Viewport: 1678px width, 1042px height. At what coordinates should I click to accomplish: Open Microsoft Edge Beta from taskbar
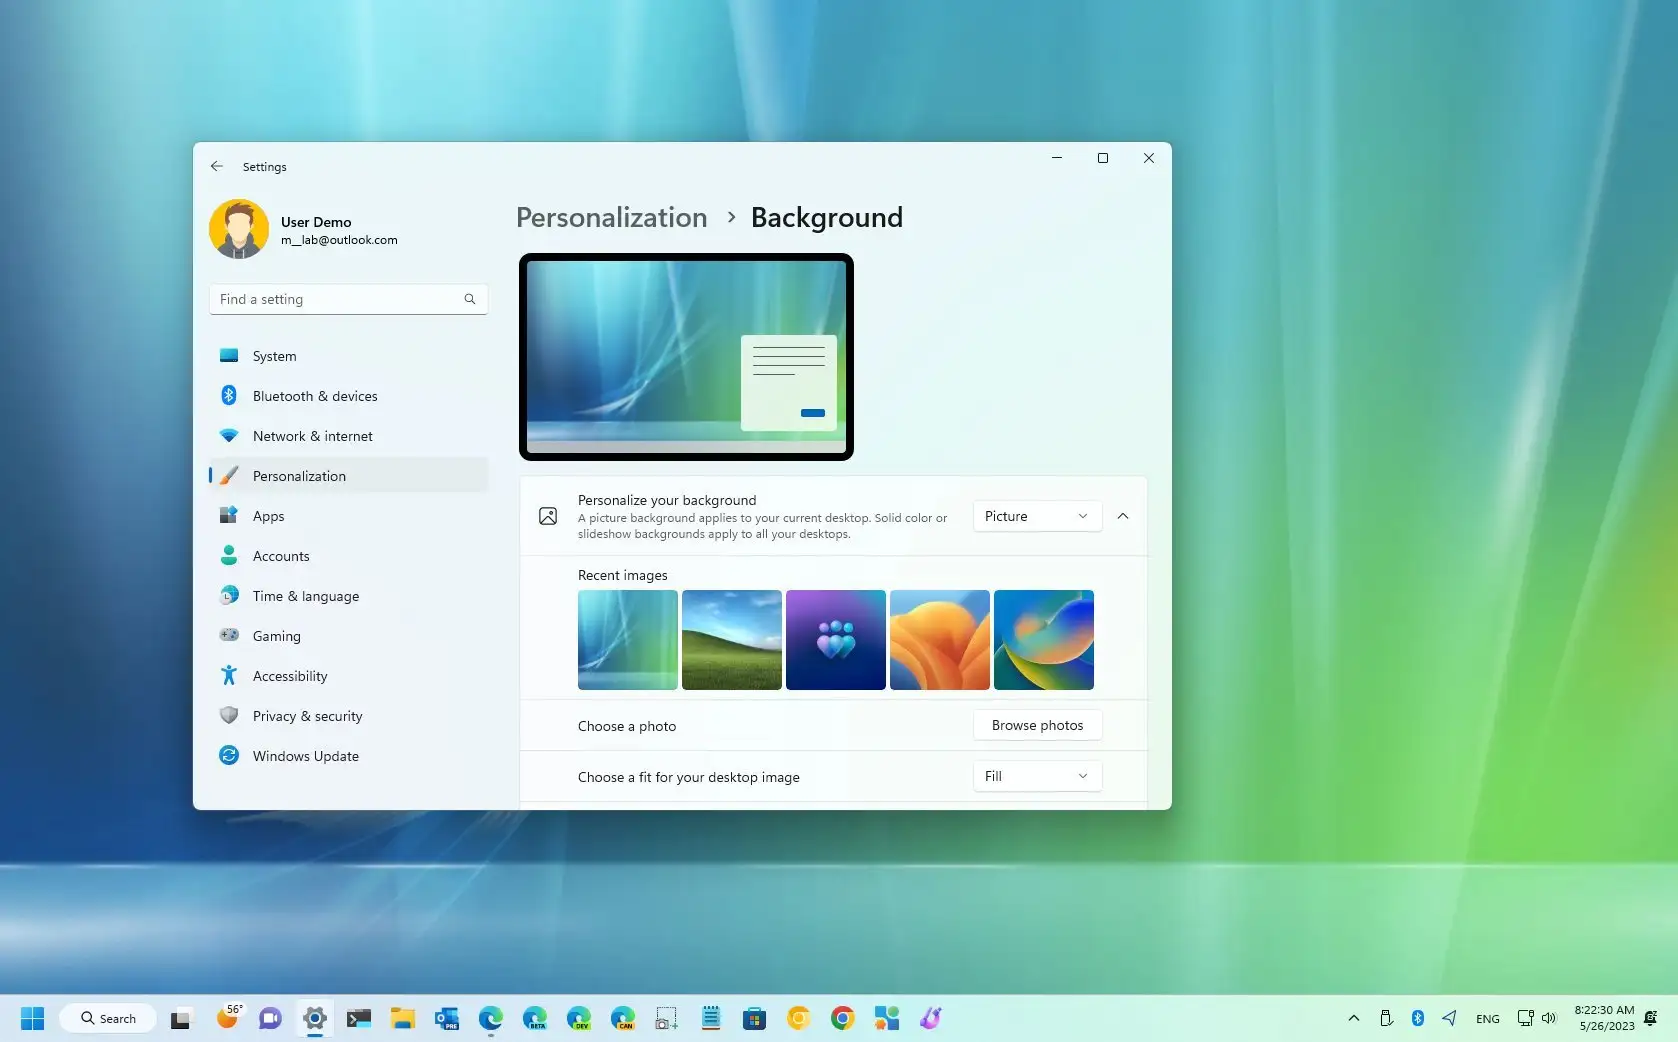(x=534, y=1019)
